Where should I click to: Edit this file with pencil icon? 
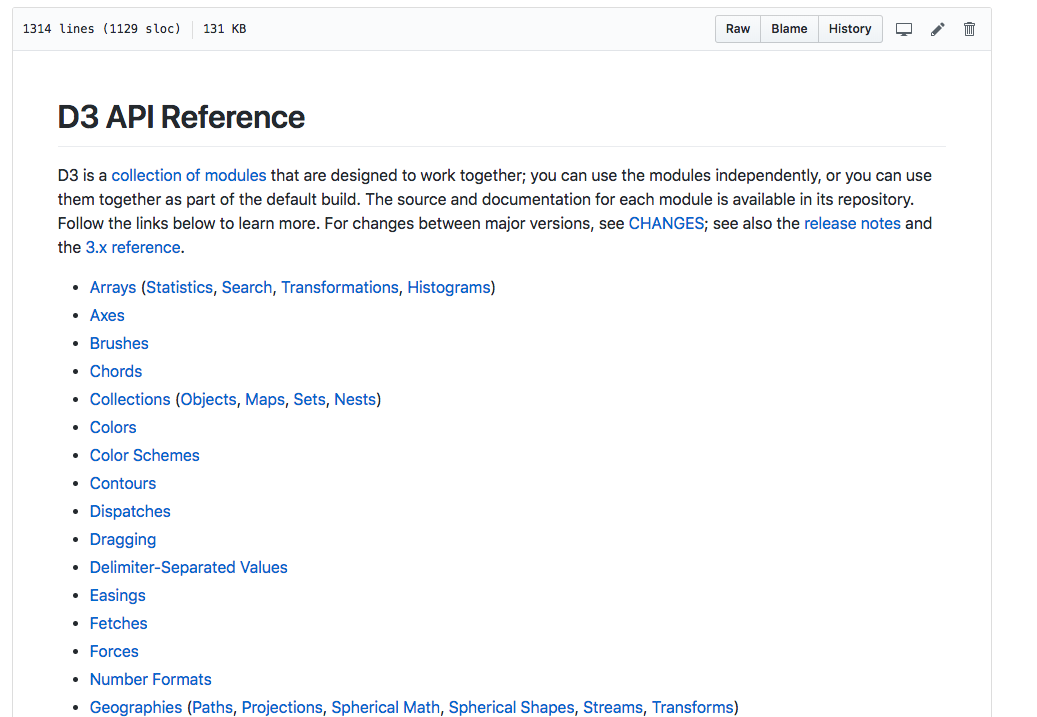tap(937, 29)
